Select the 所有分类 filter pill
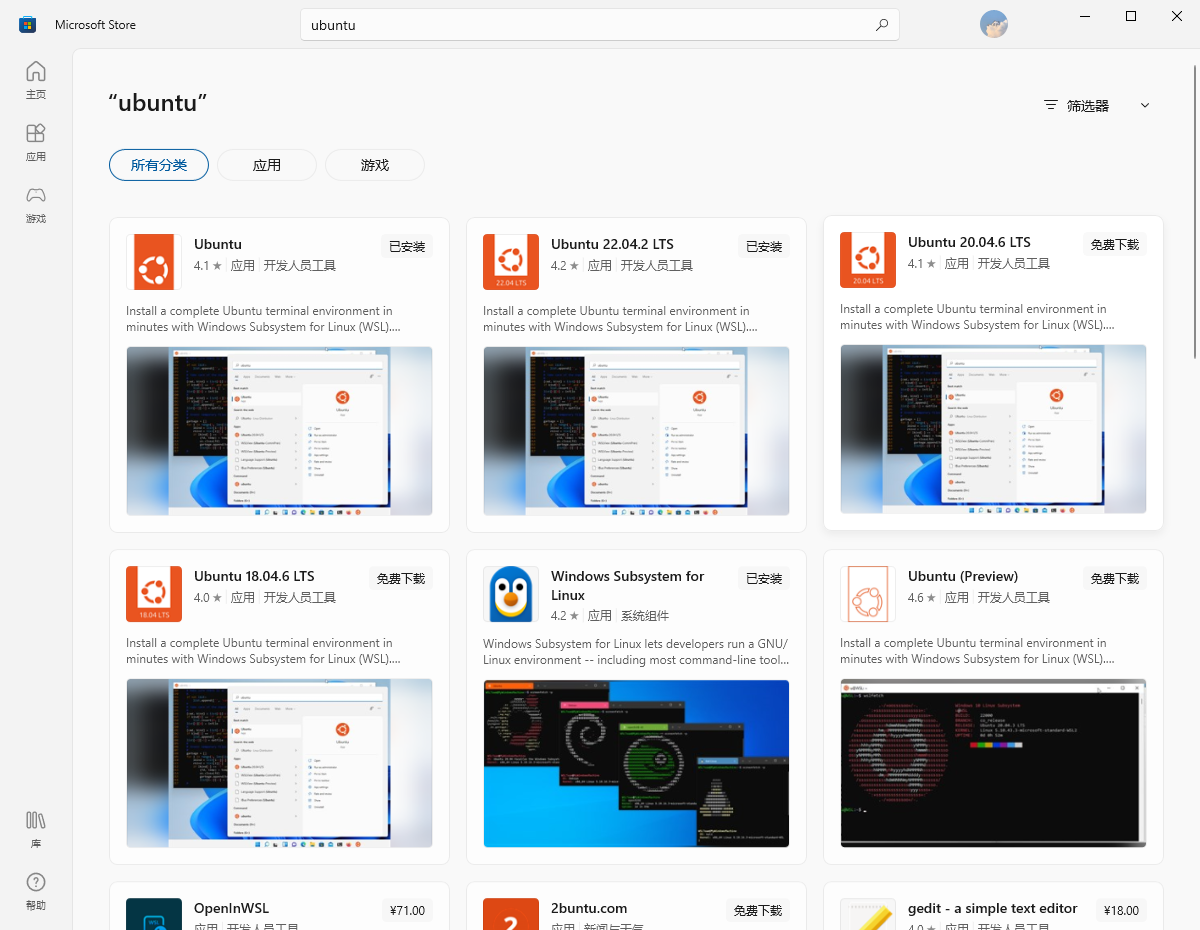1200x930 pixels. (158, 165)
